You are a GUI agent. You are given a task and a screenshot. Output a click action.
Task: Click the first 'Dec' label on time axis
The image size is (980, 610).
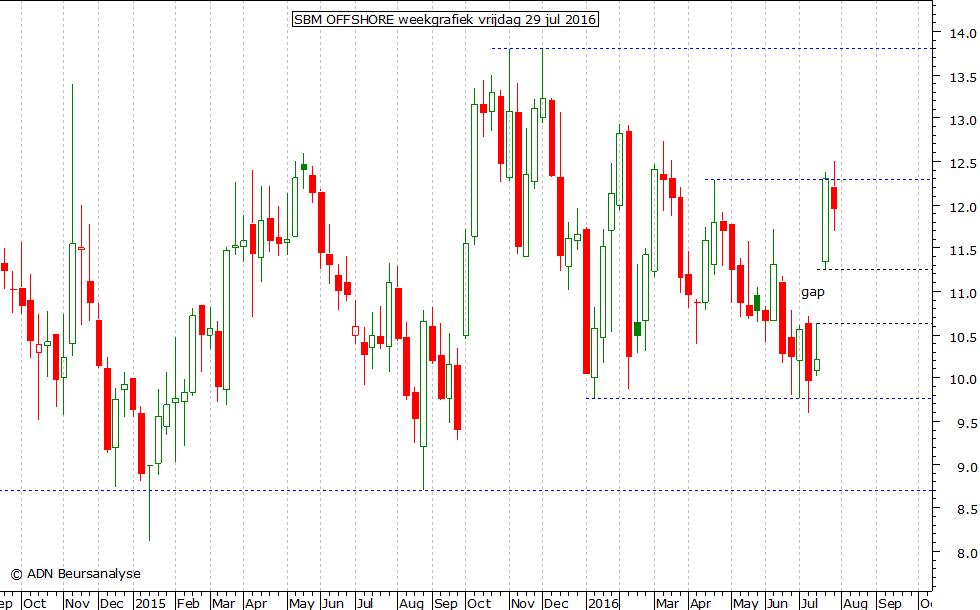tap(112, 603)
